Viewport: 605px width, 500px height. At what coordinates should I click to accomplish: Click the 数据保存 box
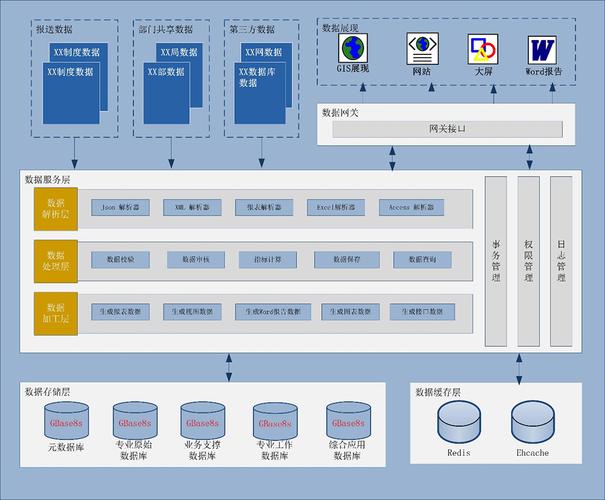click(x=347, y=260)
